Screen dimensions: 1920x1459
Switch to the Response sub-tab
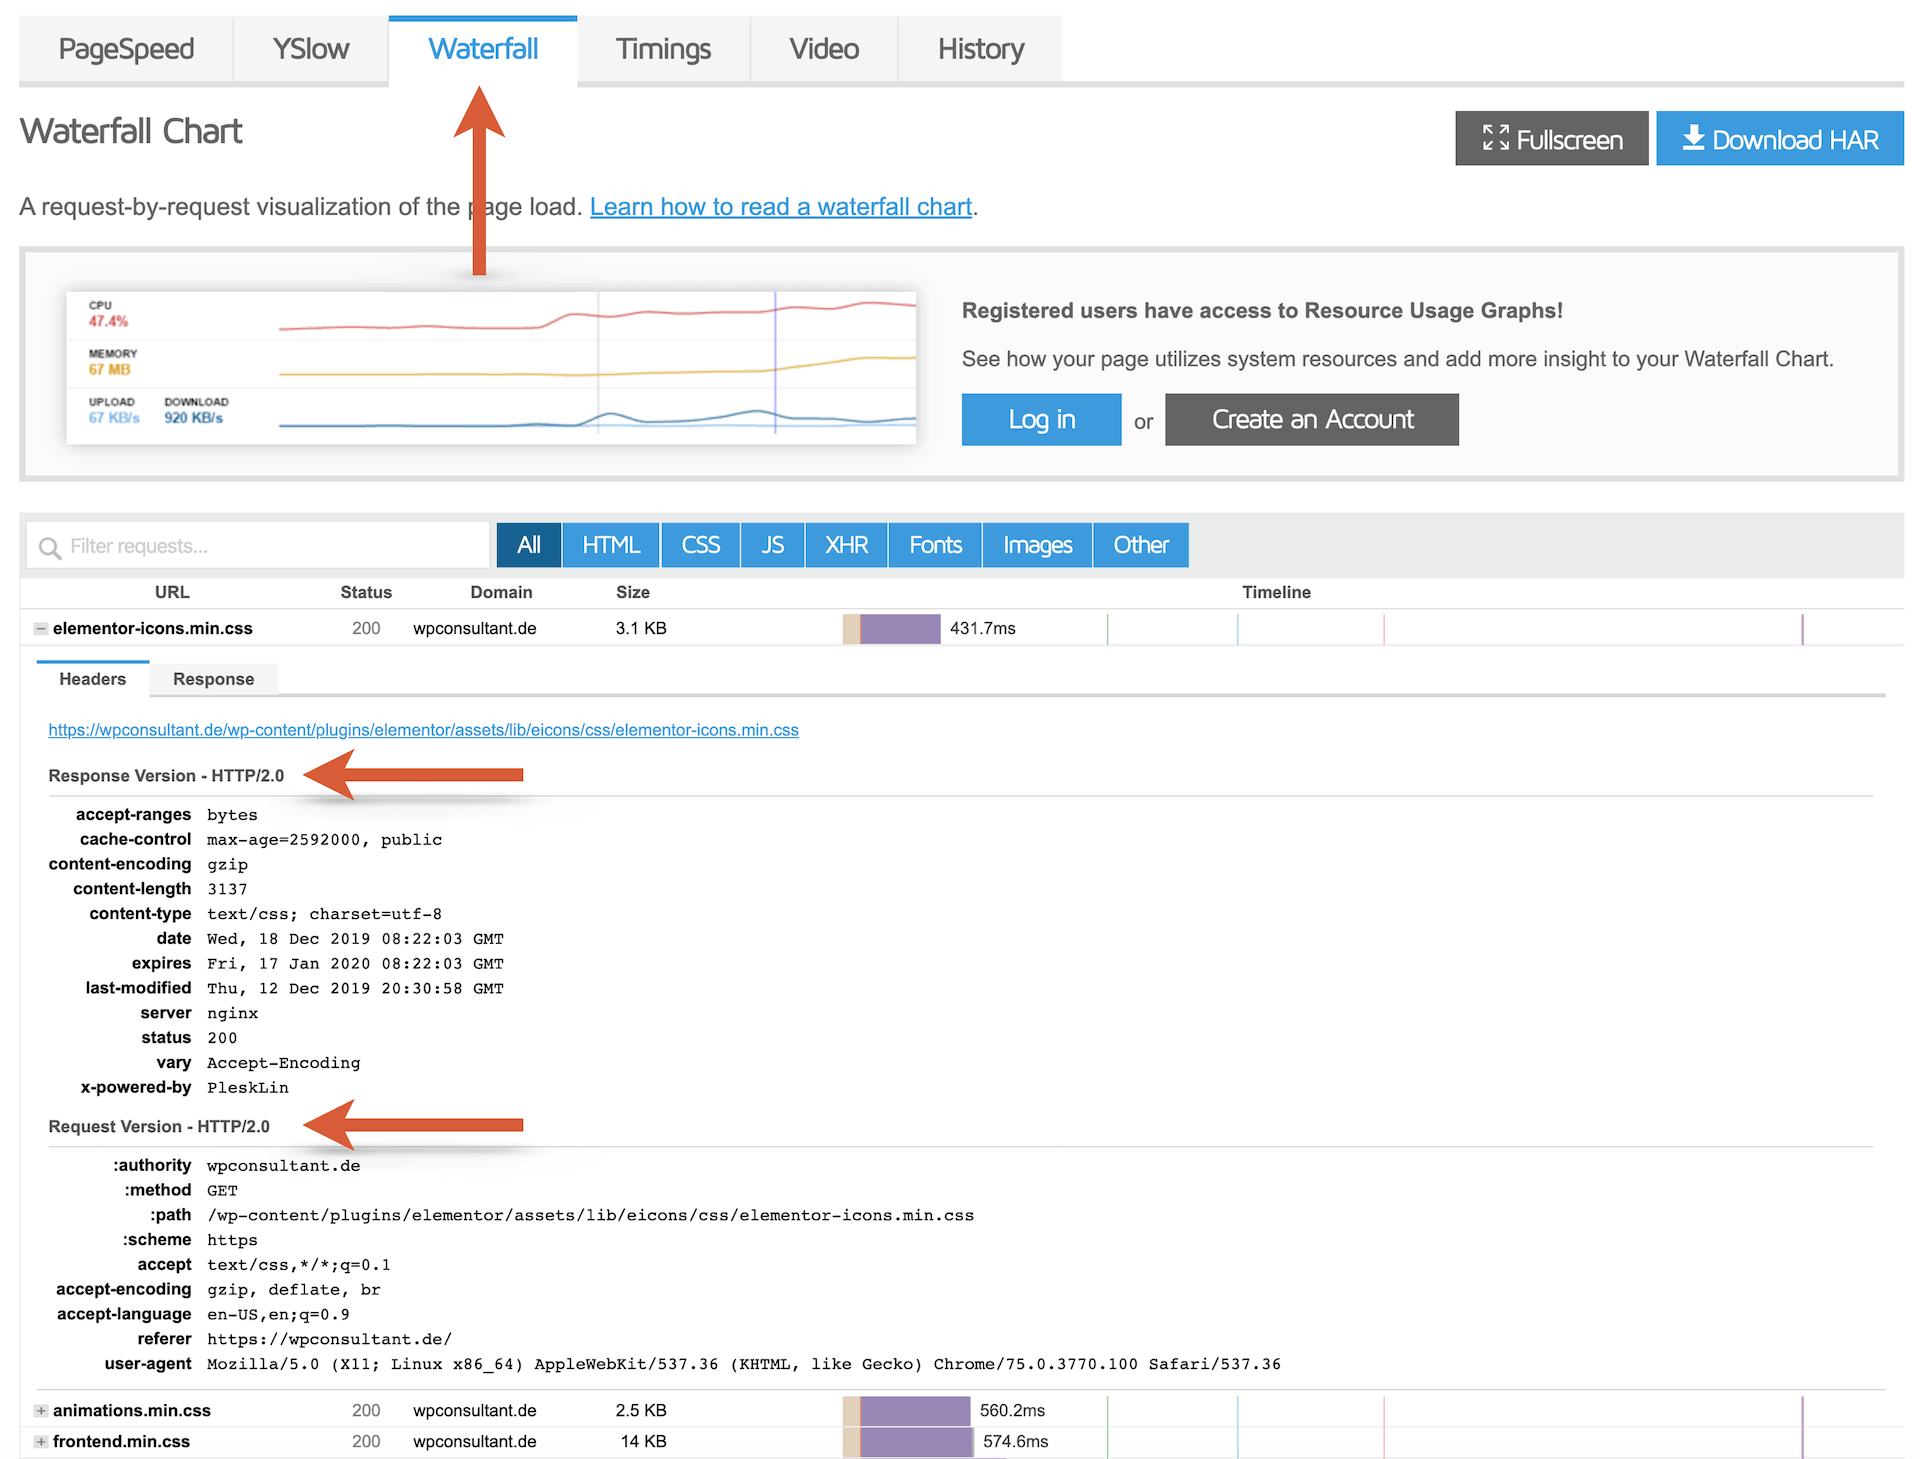(213, 679)
